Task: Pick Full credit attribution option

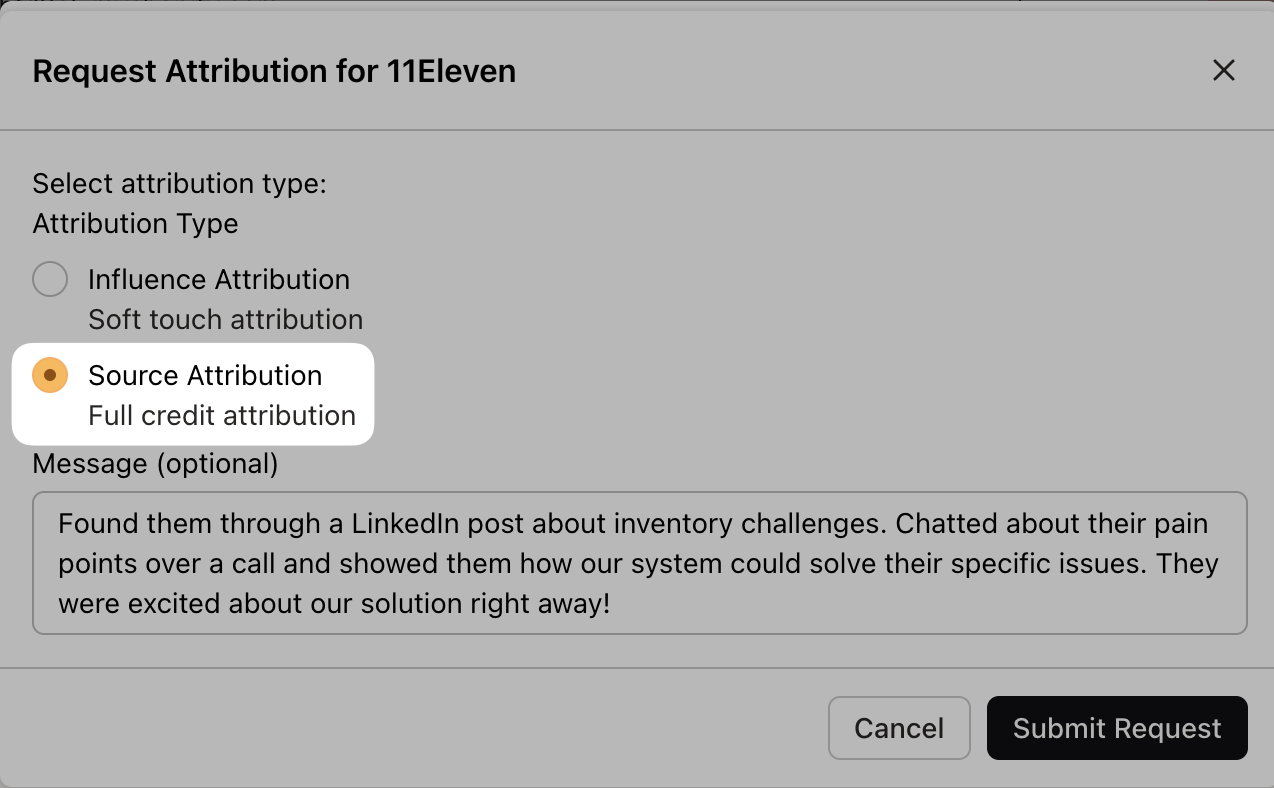Action: (x=222, y=415)
